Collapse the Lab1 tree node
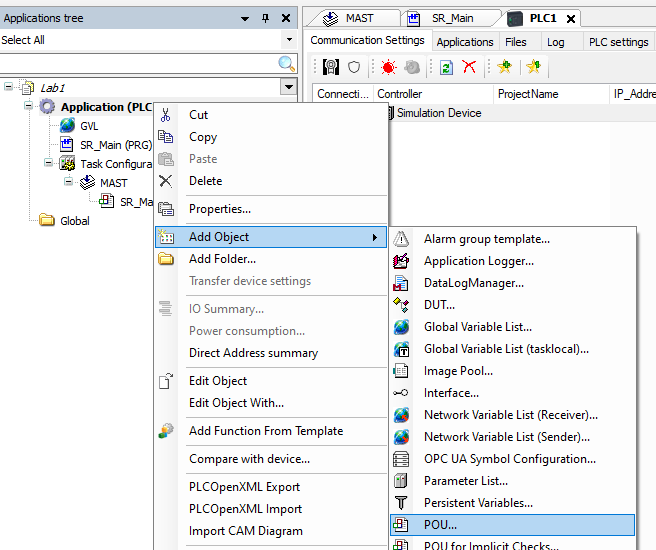The width and height of the screenshot is (656, 550). click(x=9, y=87)
